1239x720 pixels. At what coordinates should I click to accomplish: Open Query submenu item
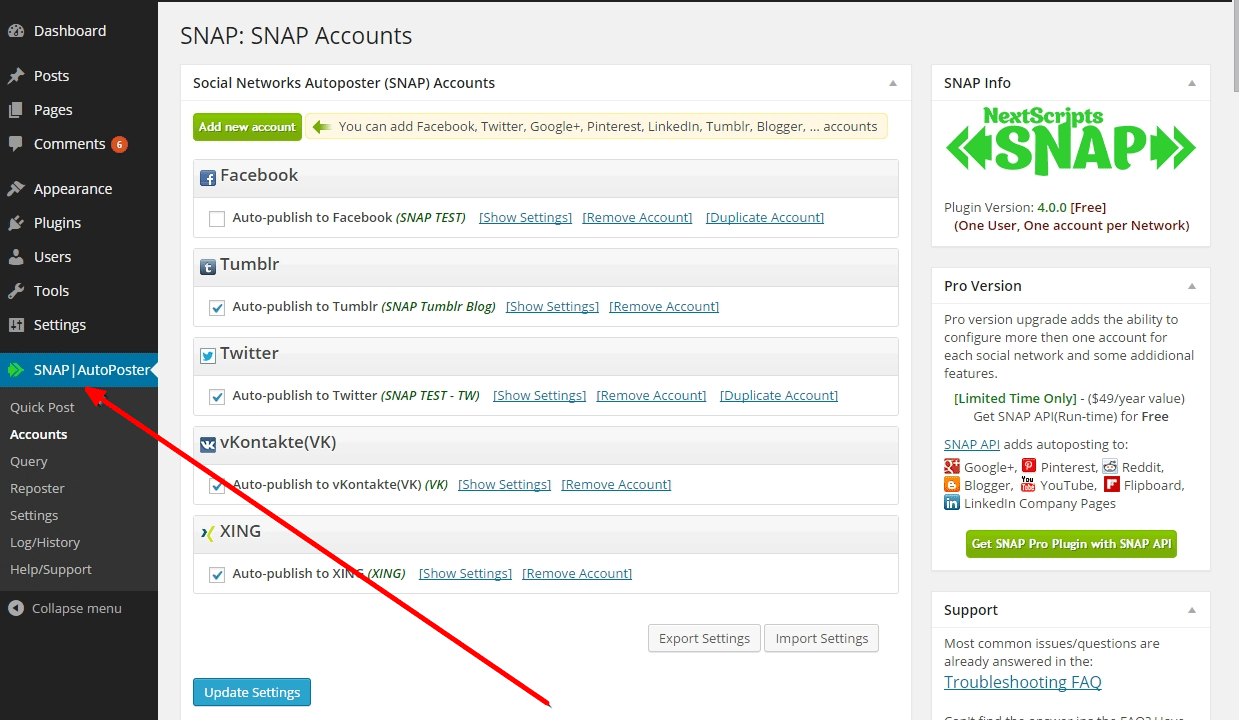[x=29, y=461]
